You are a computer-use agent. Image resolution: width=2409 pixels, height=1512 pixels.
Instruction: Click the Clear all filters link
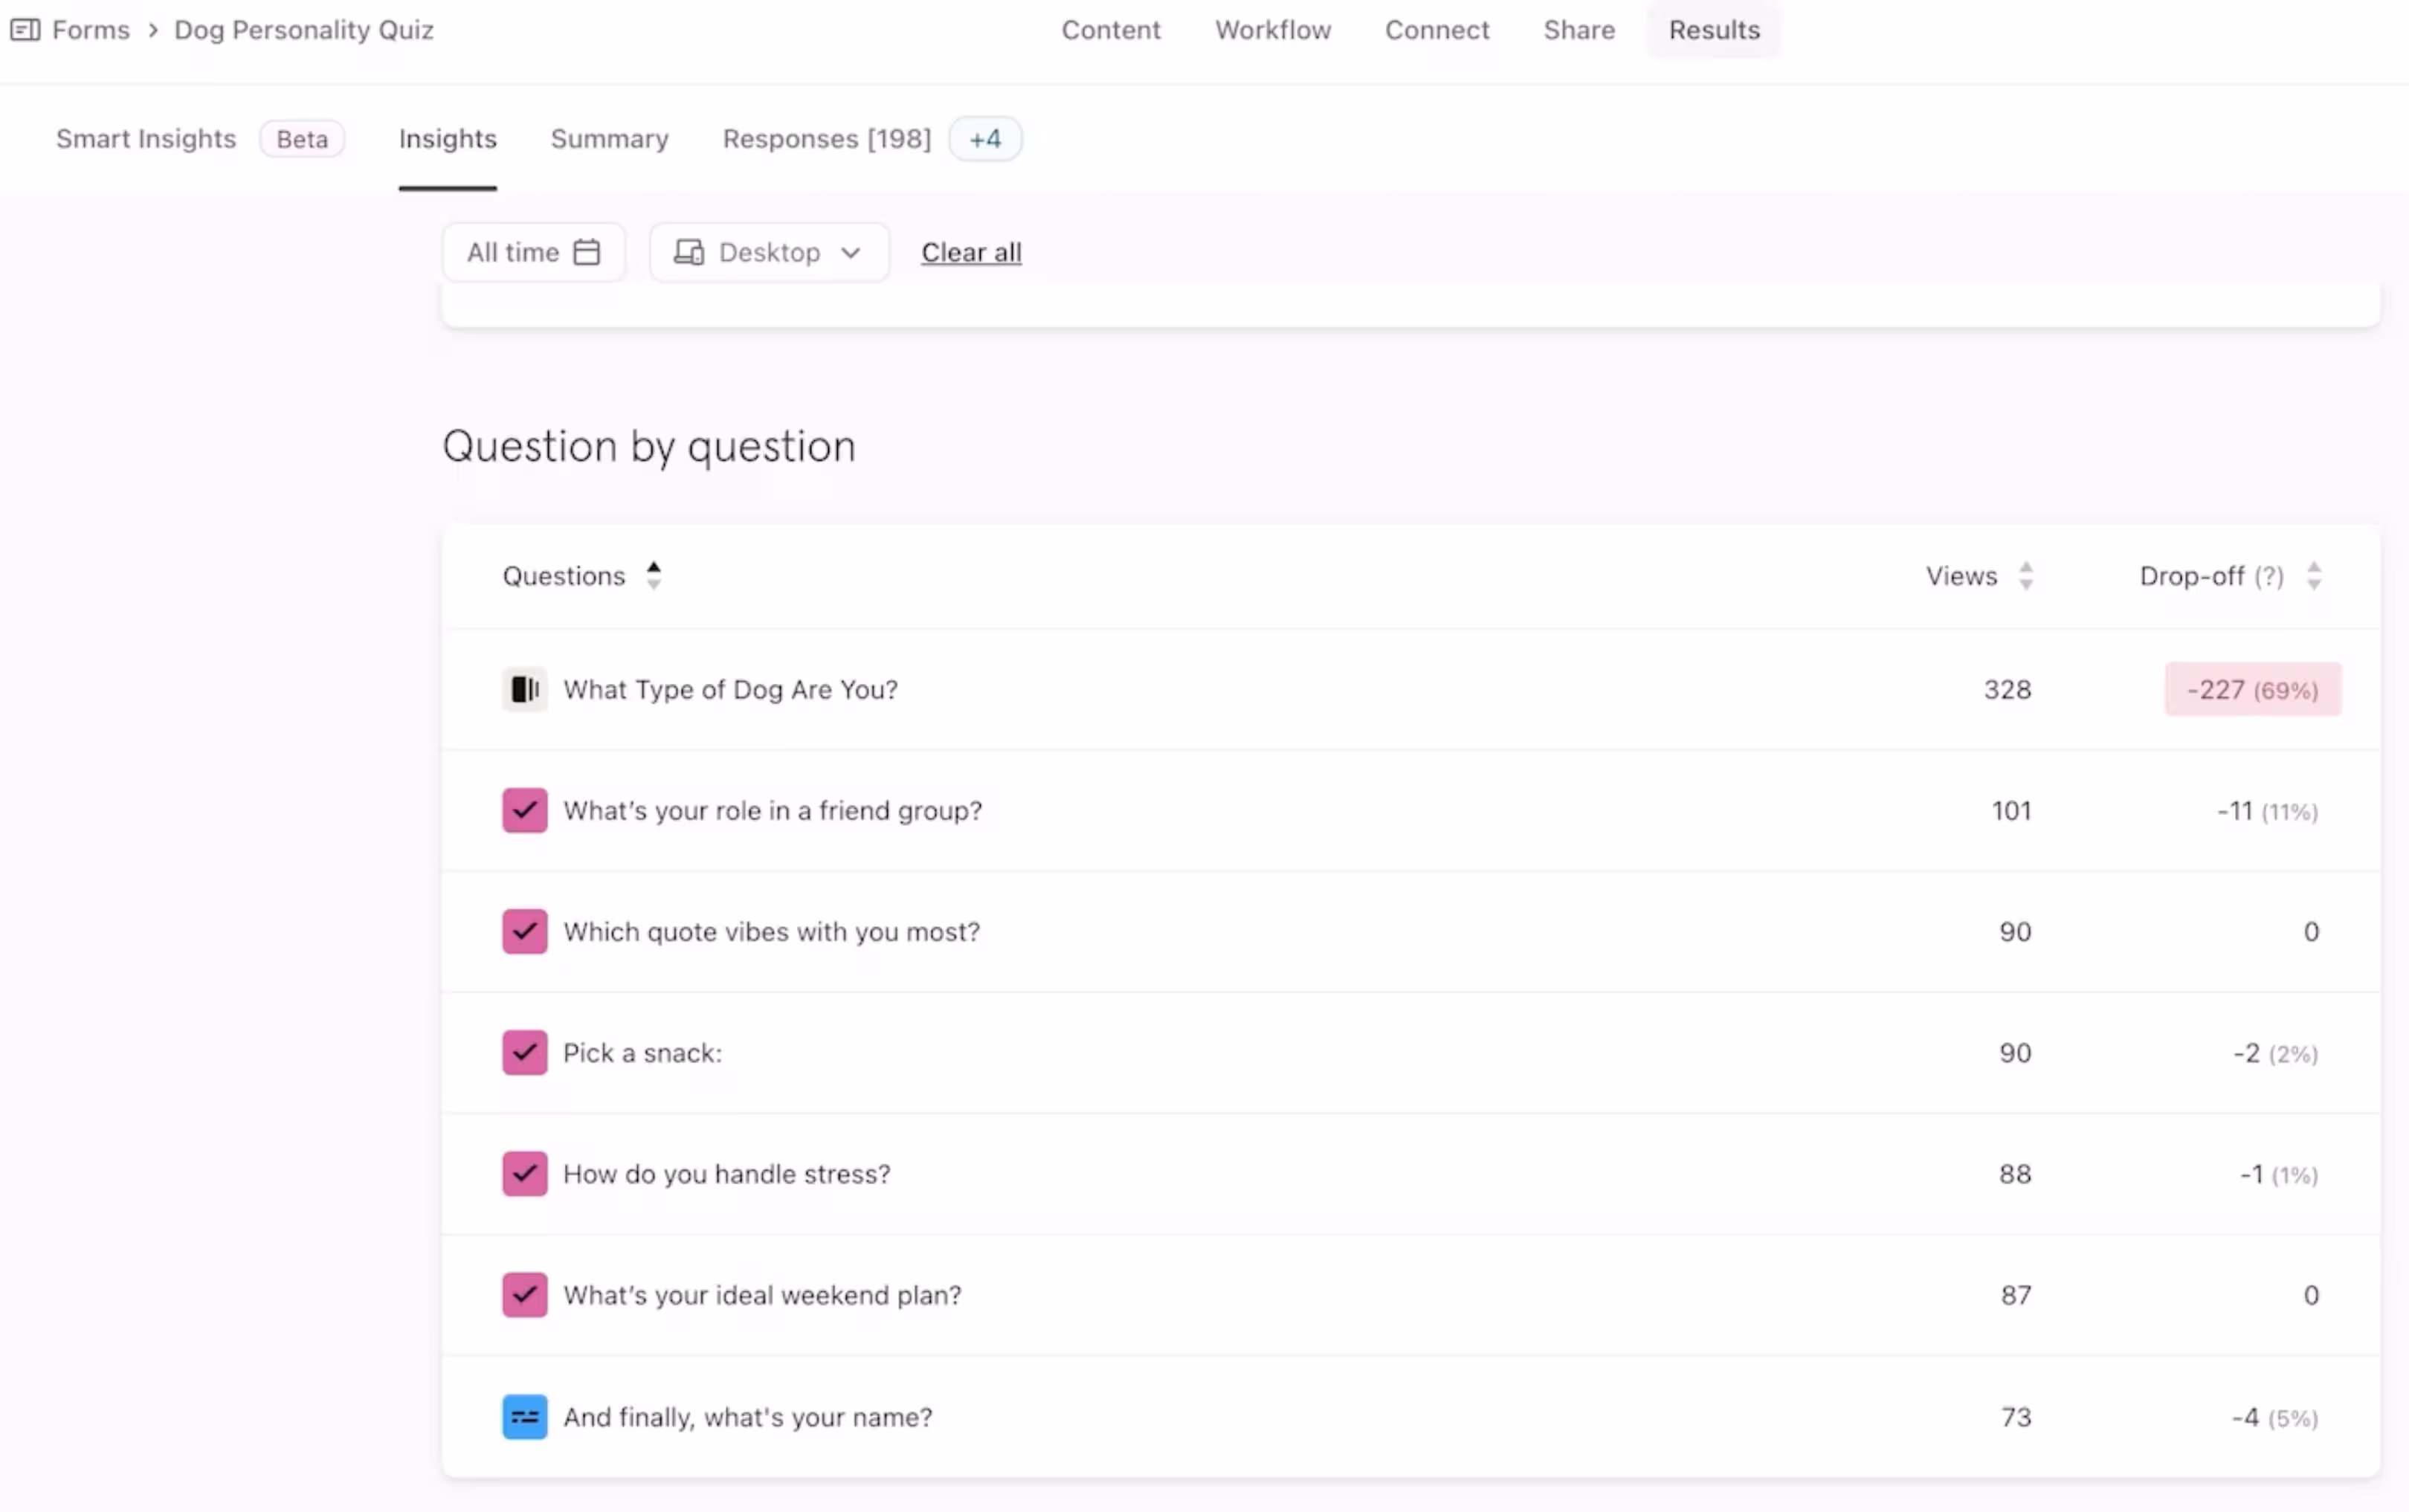971,253
